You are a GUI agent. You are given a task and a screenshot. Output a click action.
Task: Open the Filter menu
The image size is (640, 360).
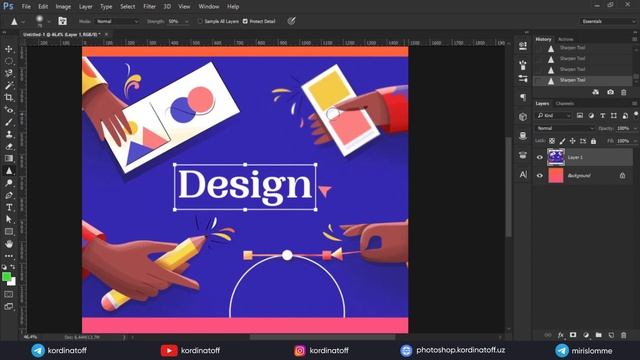149,7
